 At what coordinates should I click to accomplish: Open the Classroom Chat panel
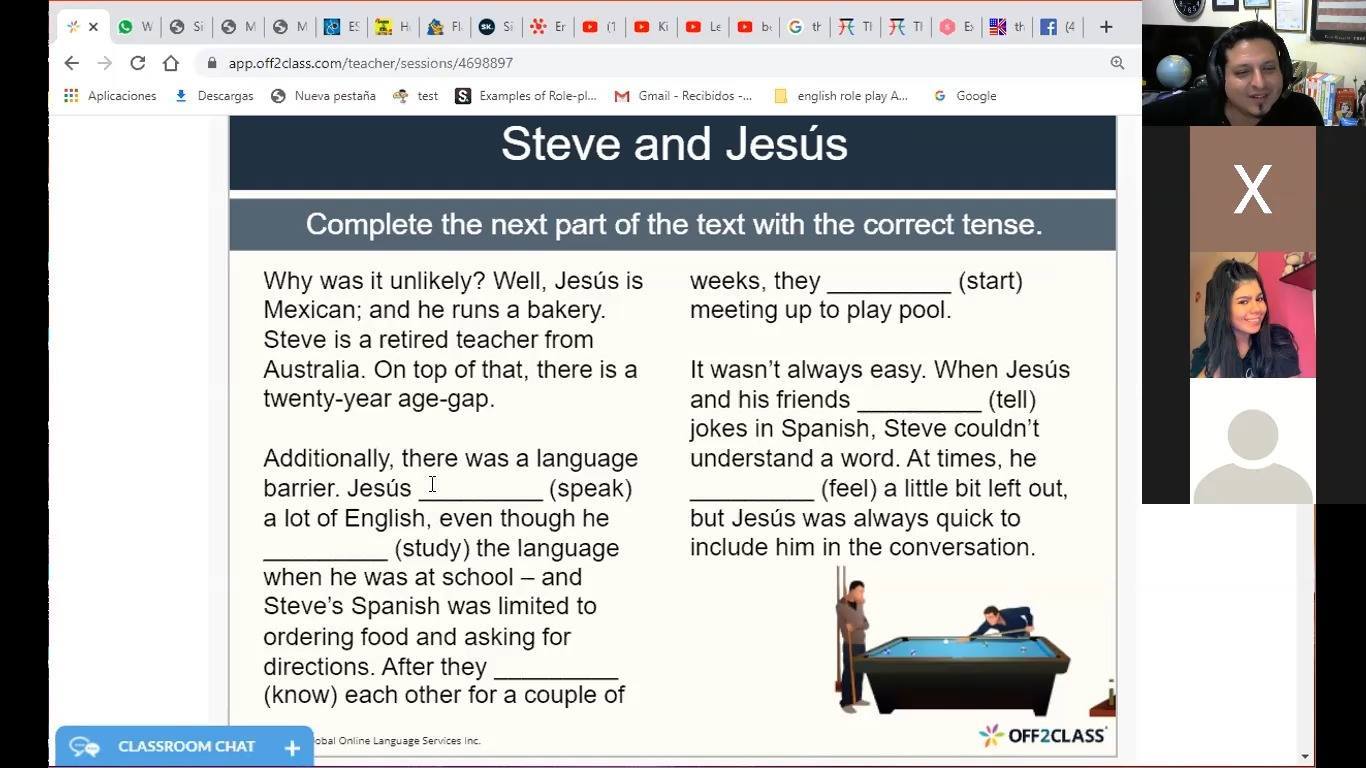[x=185, y=747]
